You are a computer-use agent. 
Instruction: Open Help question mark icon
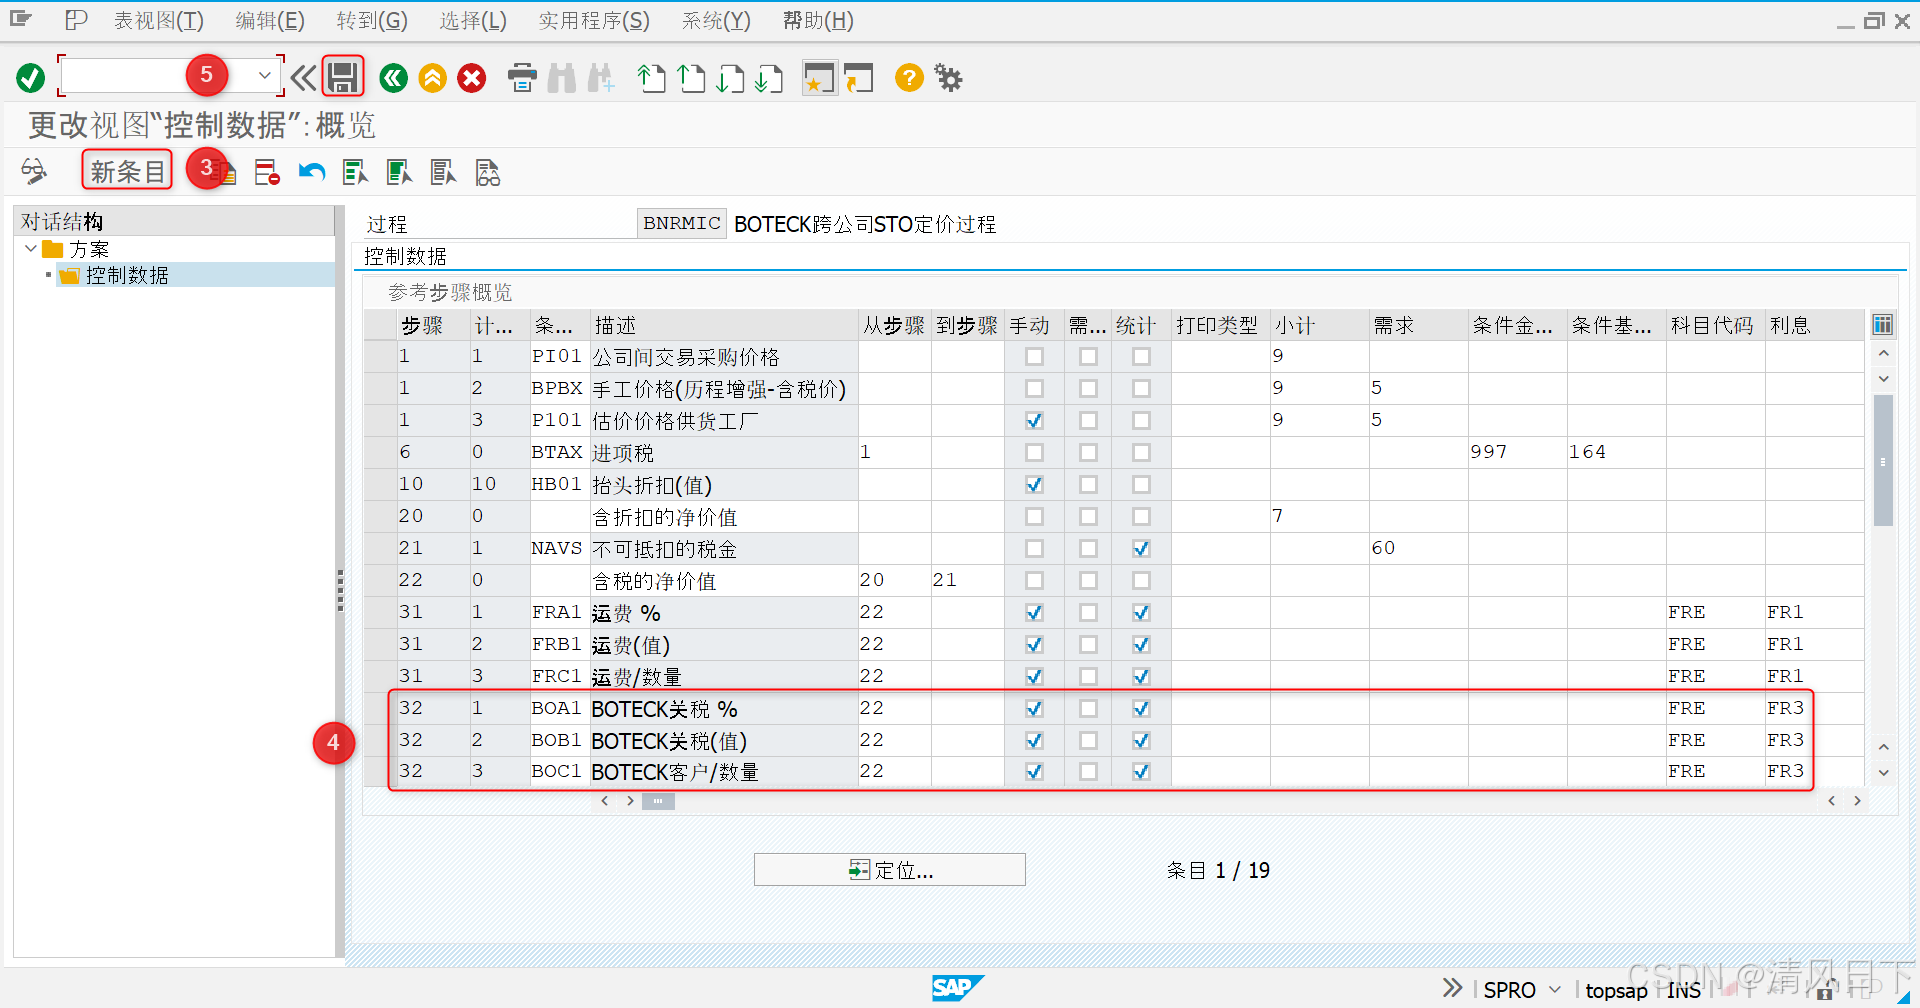909,77
